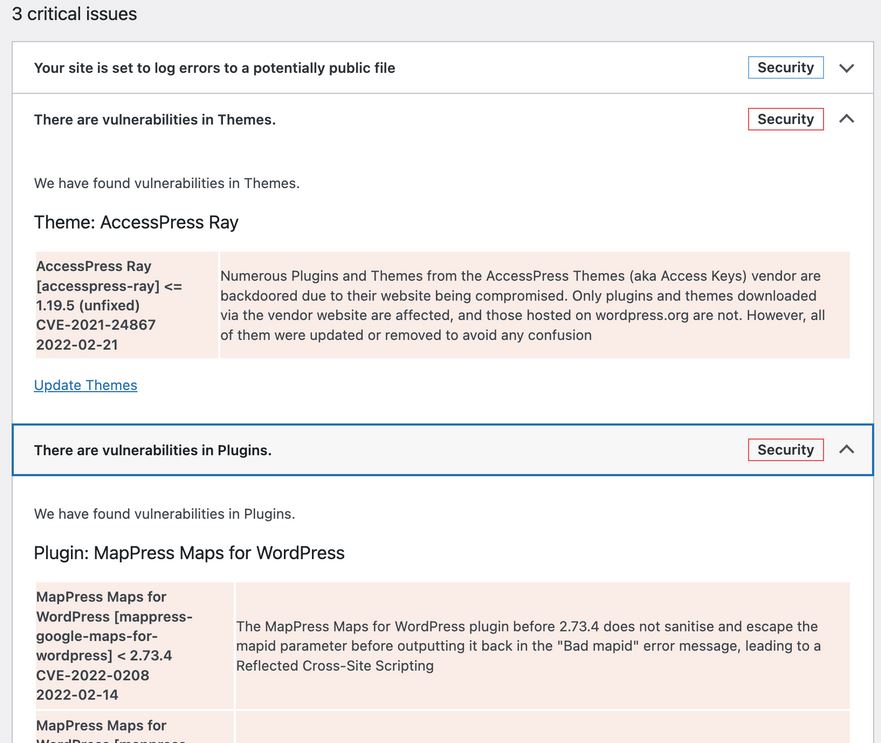Screen dimensions: 881x743
Task: Click "There are vulnerabilities in Themes." heading
Action: coord(155,120)
